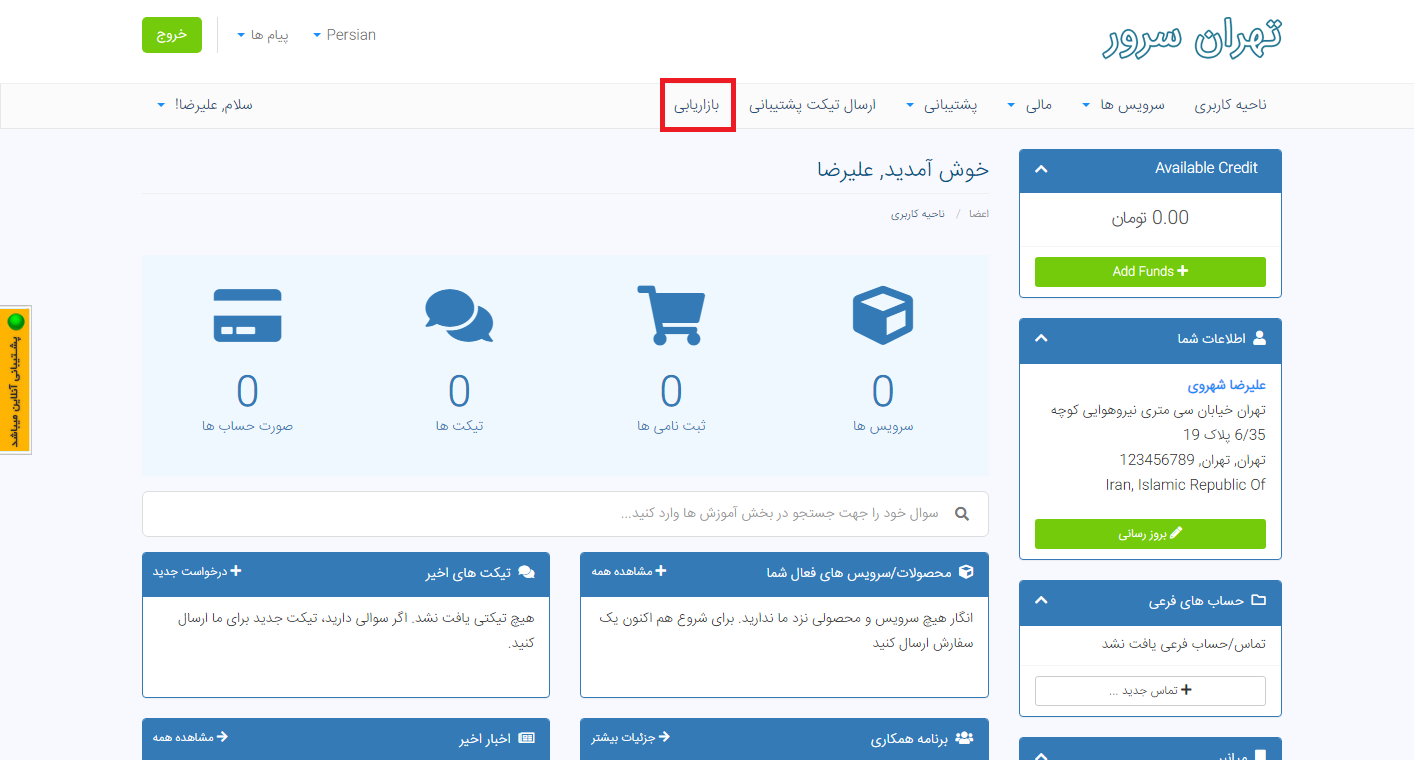Click the invoices credit card icon

click(x=247, y=315)
